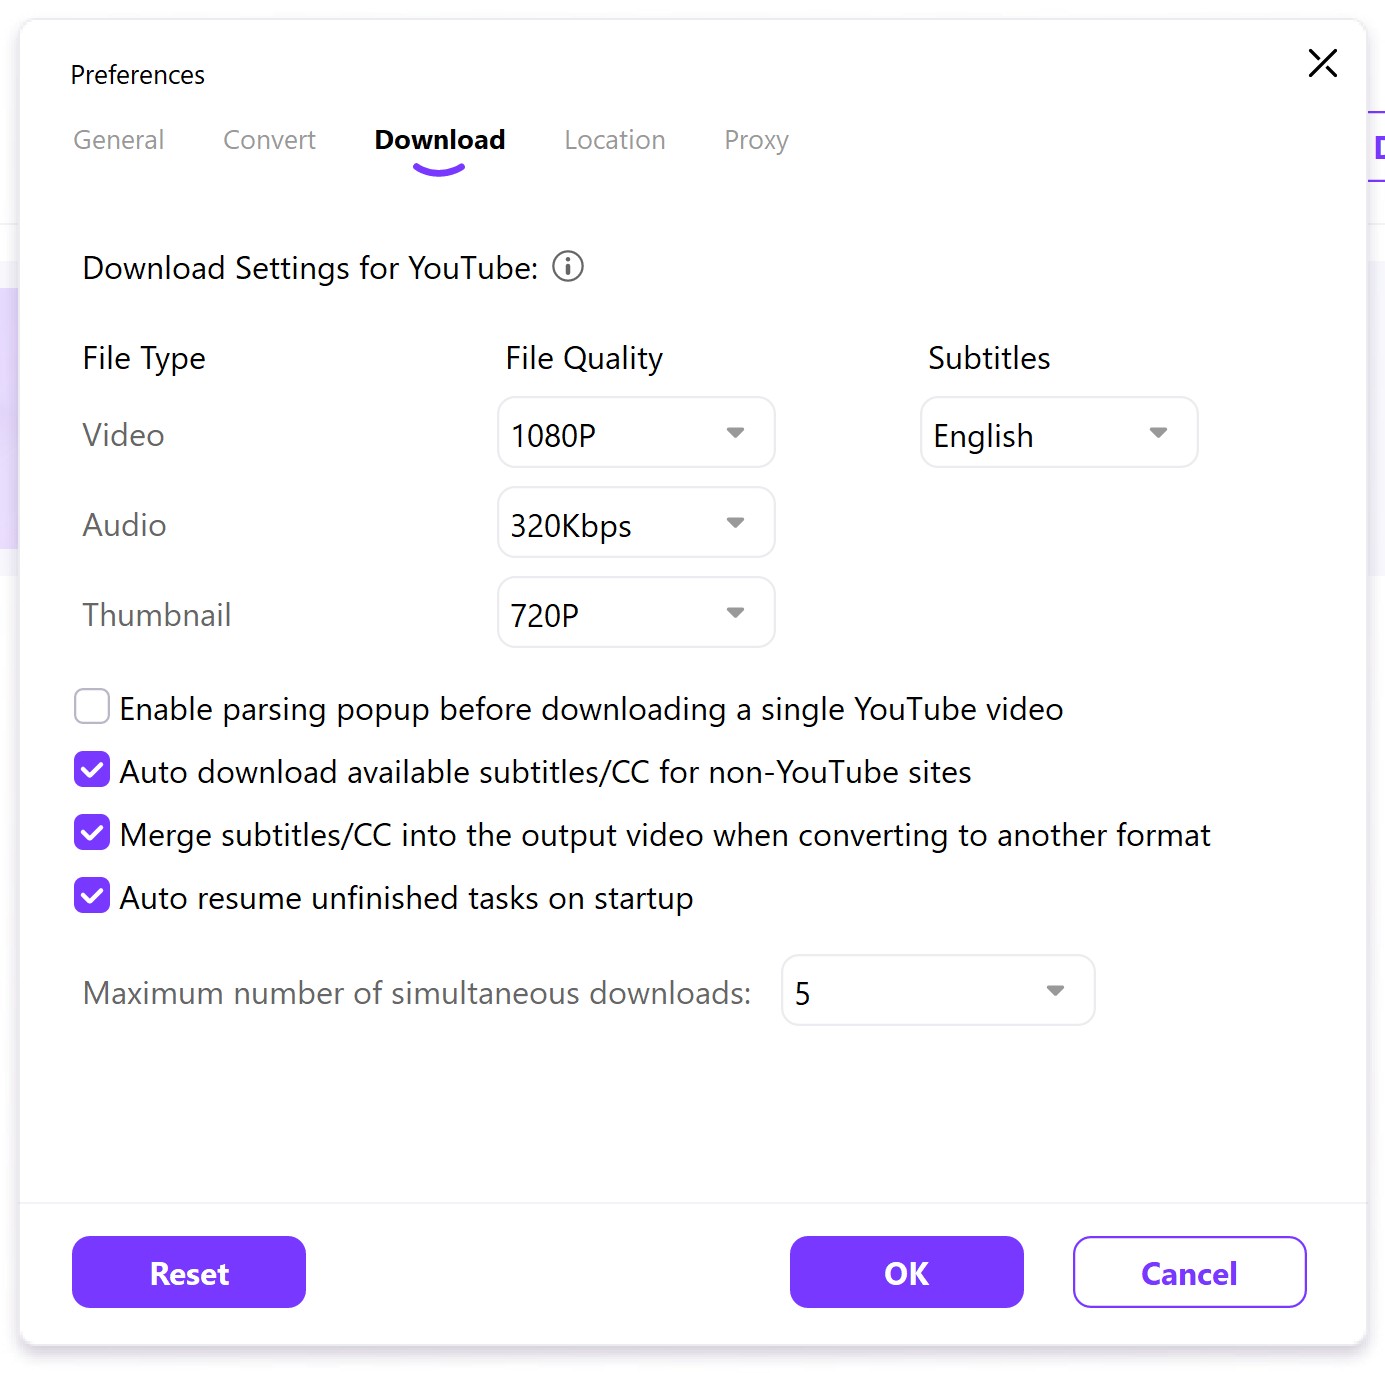The height and width of the screenshot is (1373, 1385).
Task: Change maximum simultaneous downloads dropdown
Action: point(938,990)
